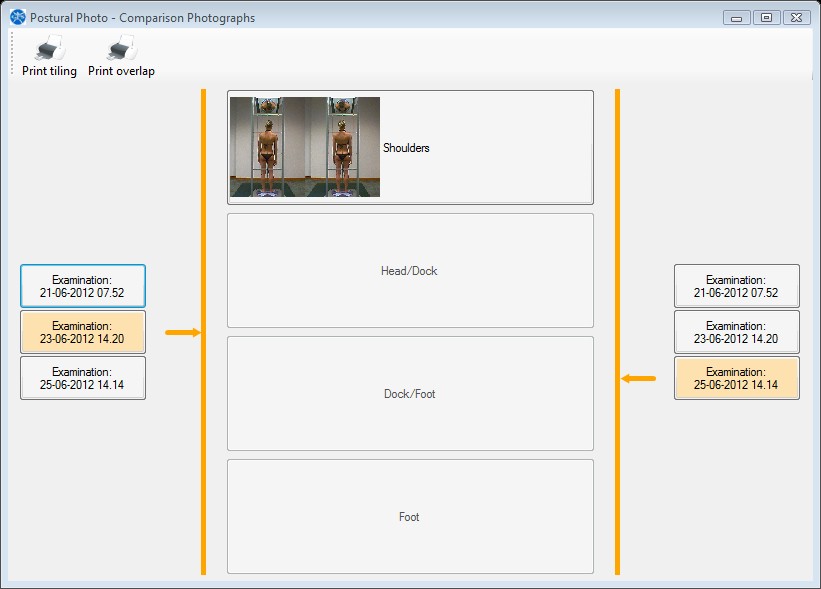Image resolution: width=821 pixels, height=589 pixels.
Task: Minimize the Postural Photo window
Action: (736, 18)
